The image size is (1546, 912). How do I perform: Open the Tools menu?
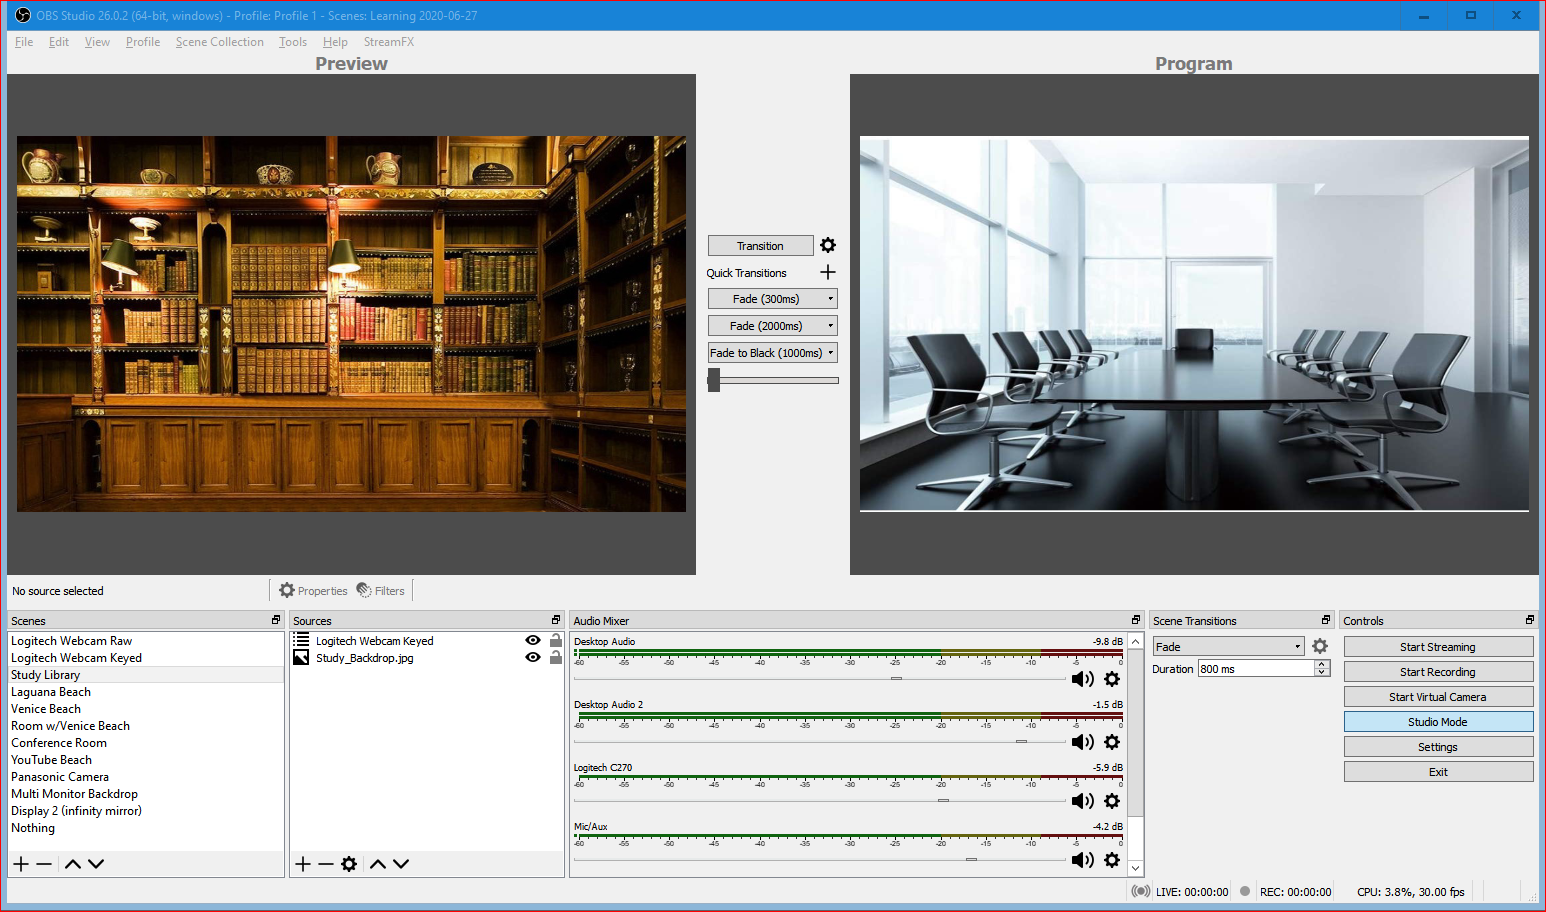pos(292,41)
